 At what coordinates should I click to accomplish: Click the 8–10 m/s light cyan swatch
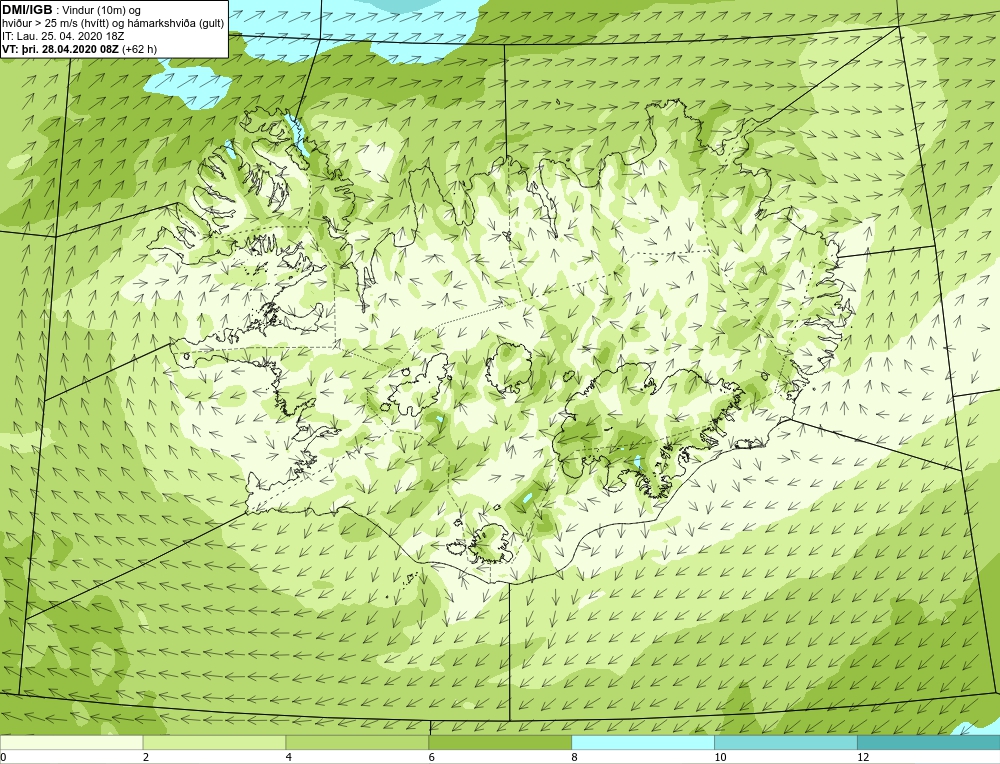click(643, 742)
